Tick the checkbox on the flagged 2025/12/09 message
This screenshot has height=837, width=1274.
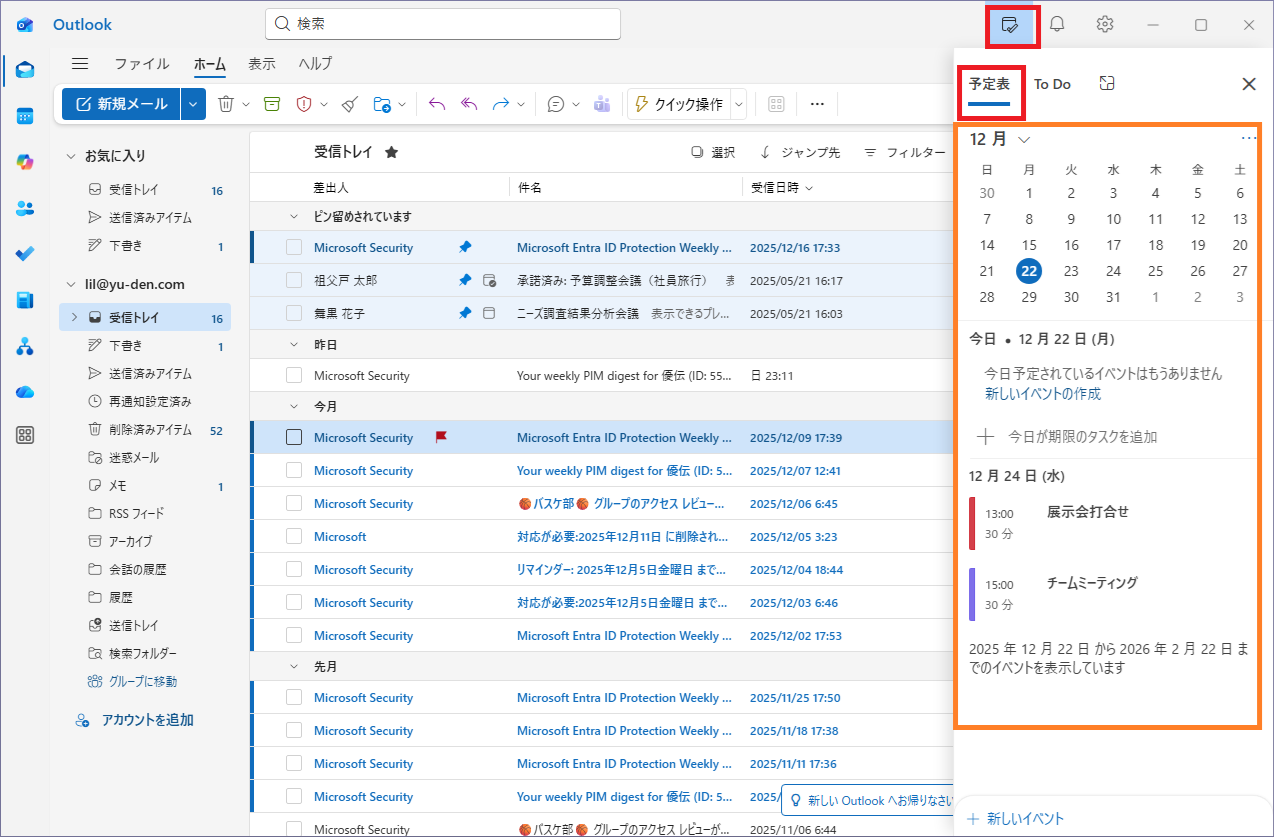coord(294,437)
